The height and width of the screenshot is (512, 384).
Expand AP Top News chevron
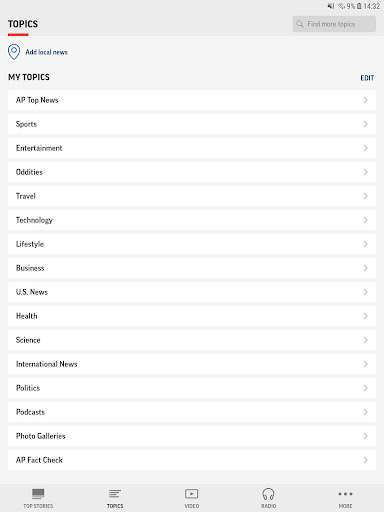(366, 100)
